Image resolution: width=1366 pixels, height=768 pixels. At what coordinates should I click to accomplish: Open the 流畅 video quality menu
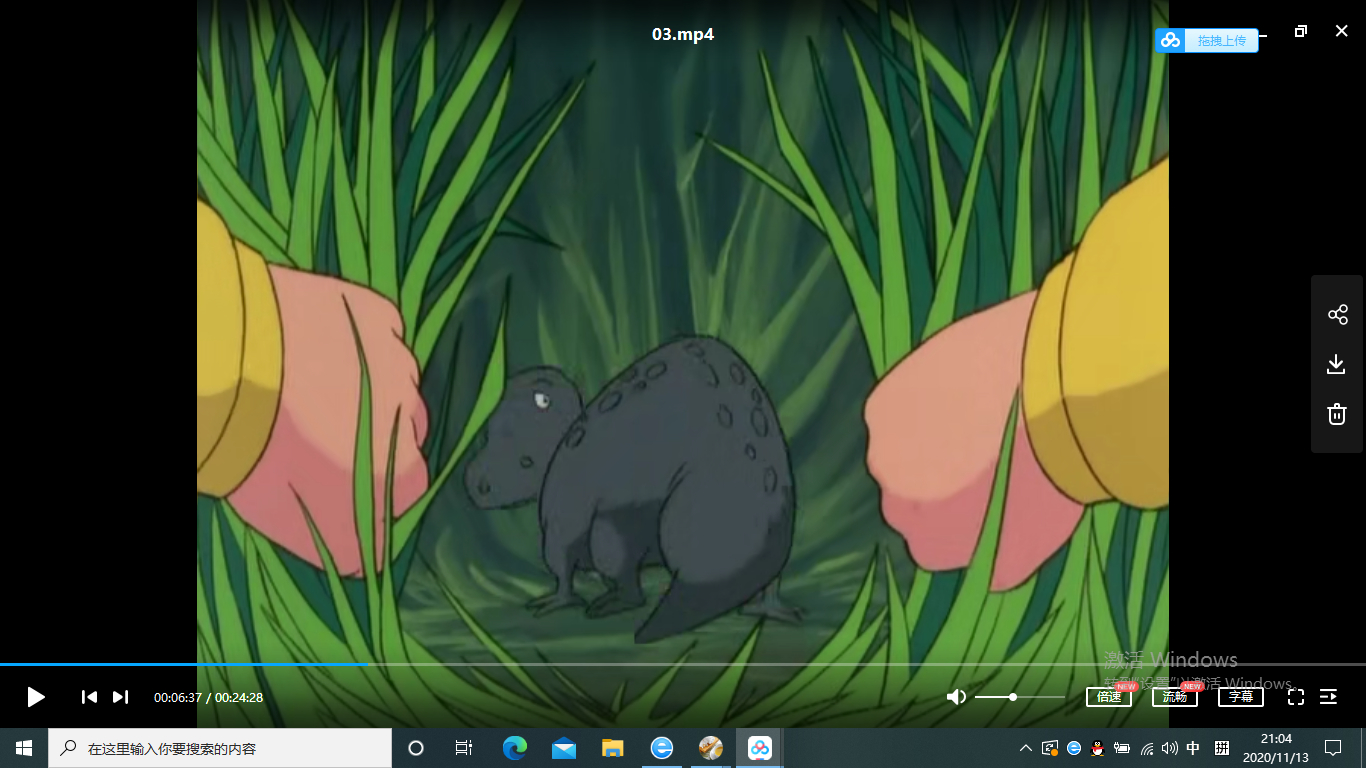[x=1175, y=697]
